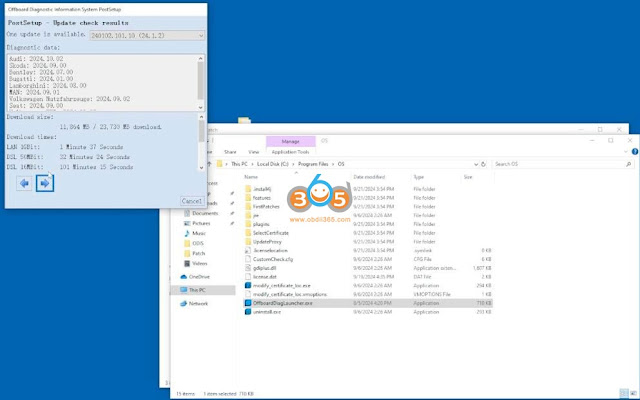Click down arrow of download info scrollbar
Image resolution: width=640 pixels, height=400 pixels.
pyautogui.click(x=201, y=167)
